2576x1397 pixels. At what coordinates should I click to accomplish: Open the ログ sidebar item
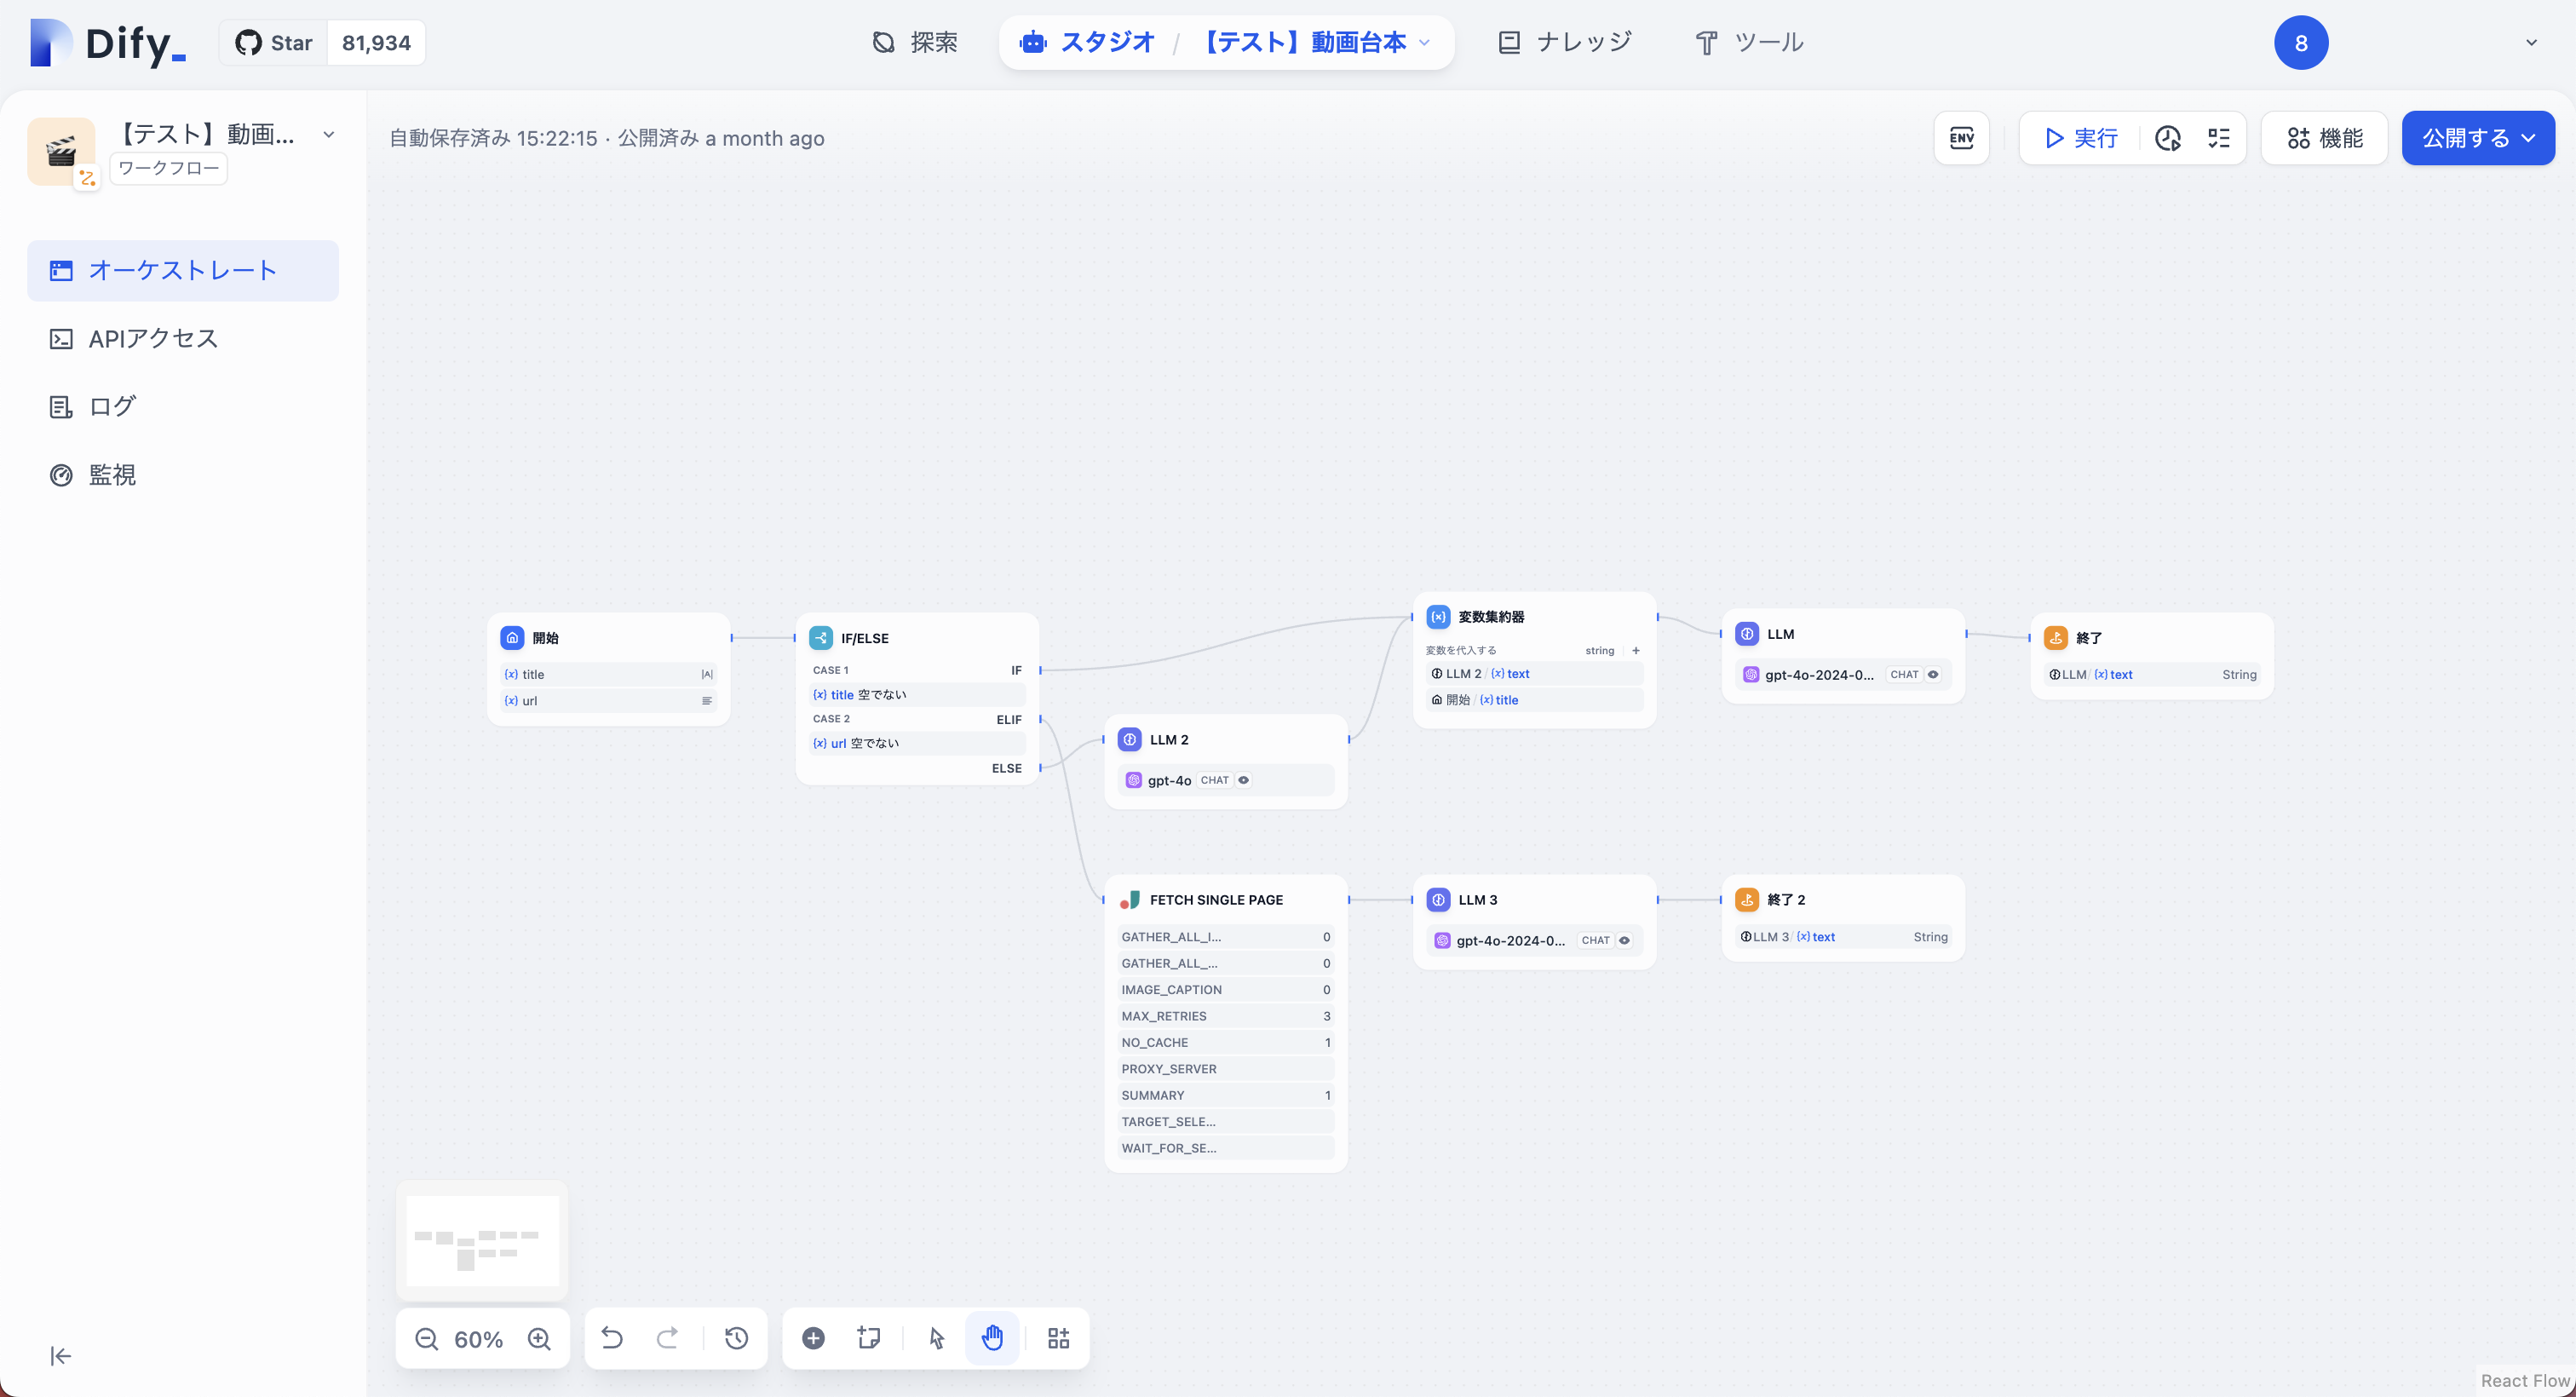click(x=112, y=406)
